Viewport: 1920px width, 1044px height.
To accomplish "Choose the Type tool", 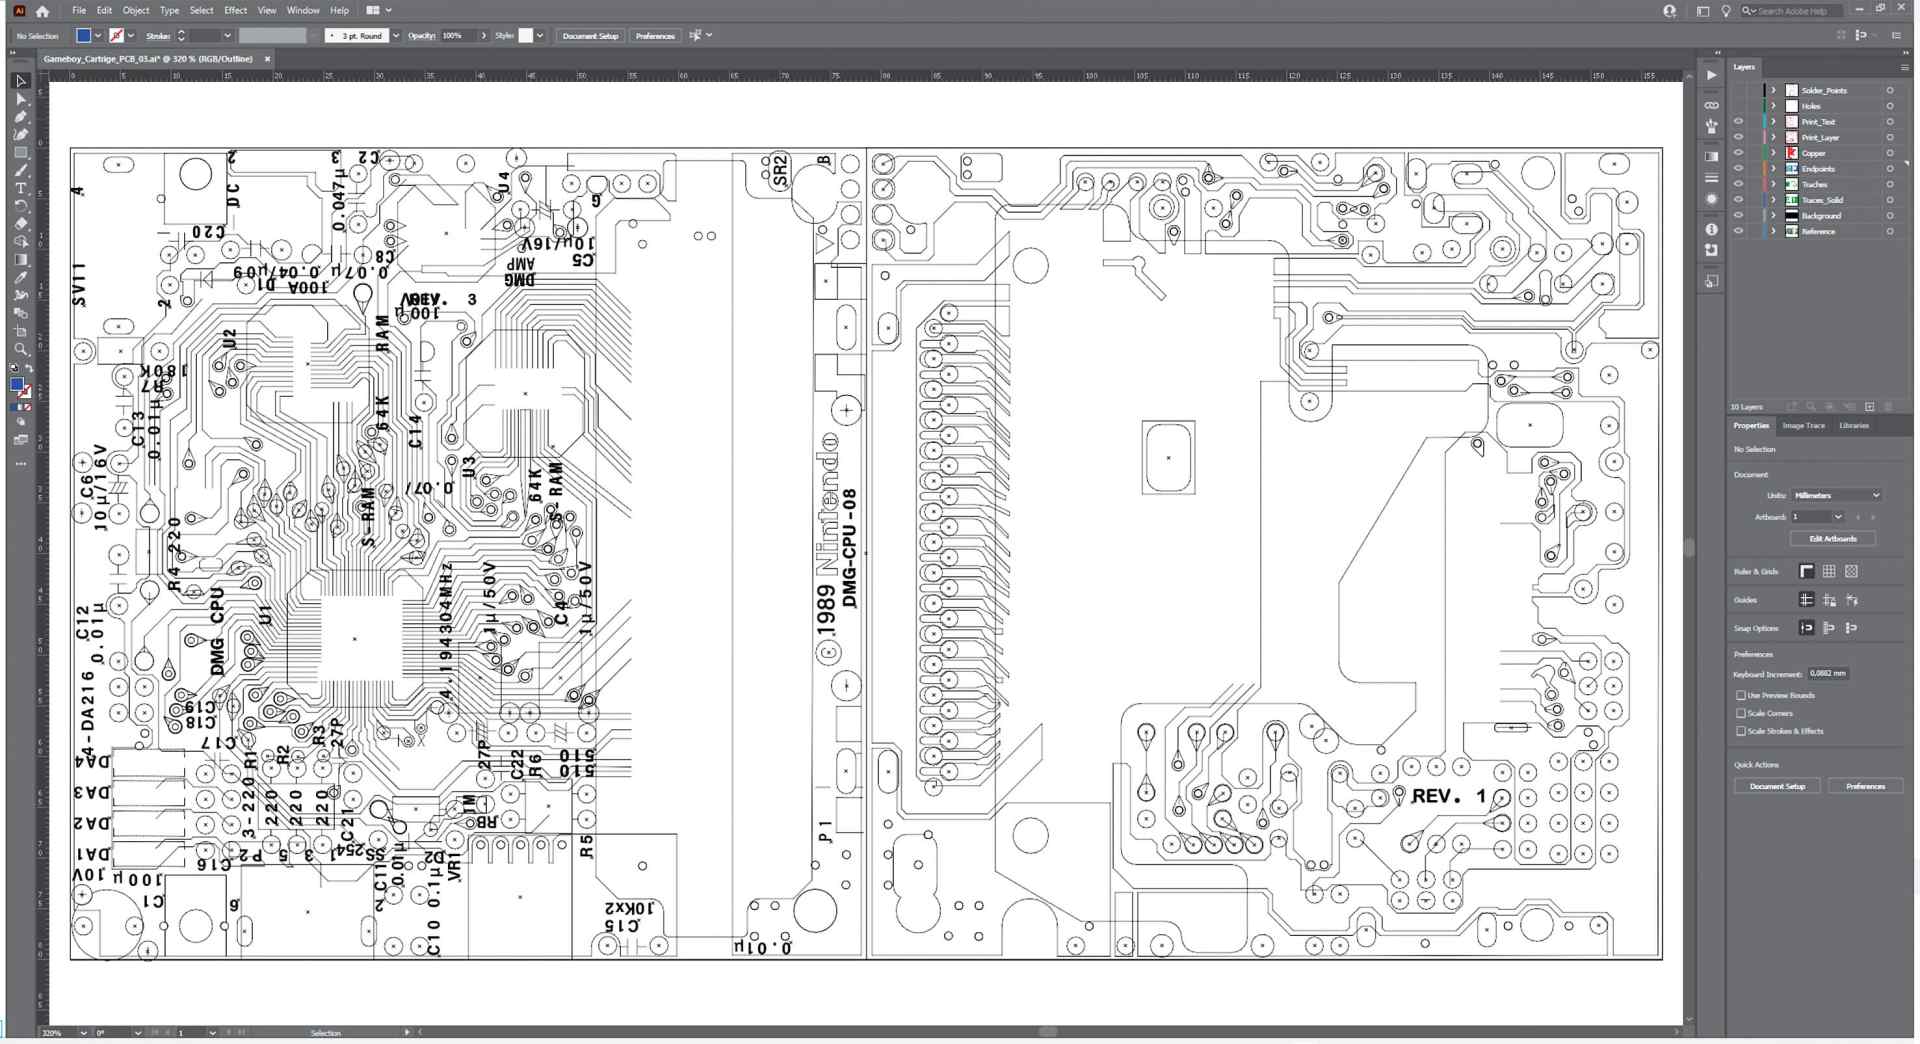I will [x=20, y=187].
